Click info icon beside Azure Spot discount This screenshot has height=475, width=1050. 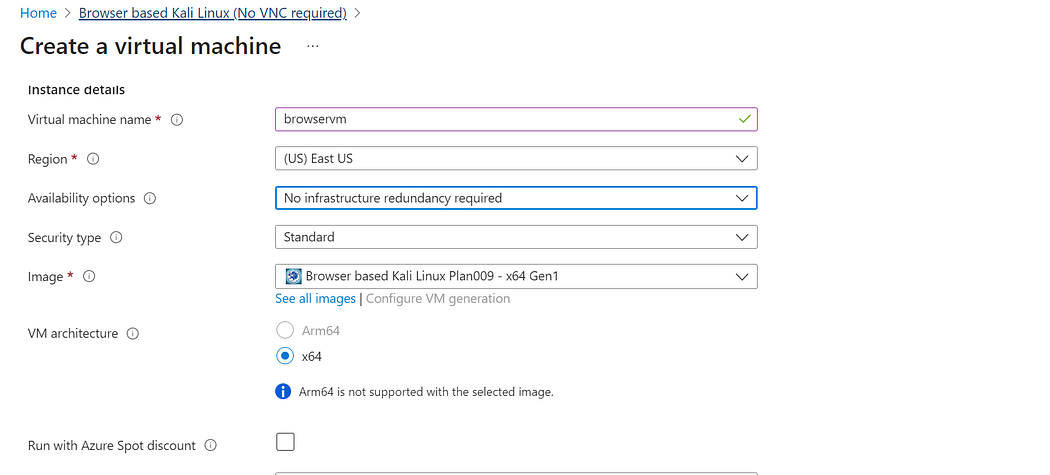(210, 445)
